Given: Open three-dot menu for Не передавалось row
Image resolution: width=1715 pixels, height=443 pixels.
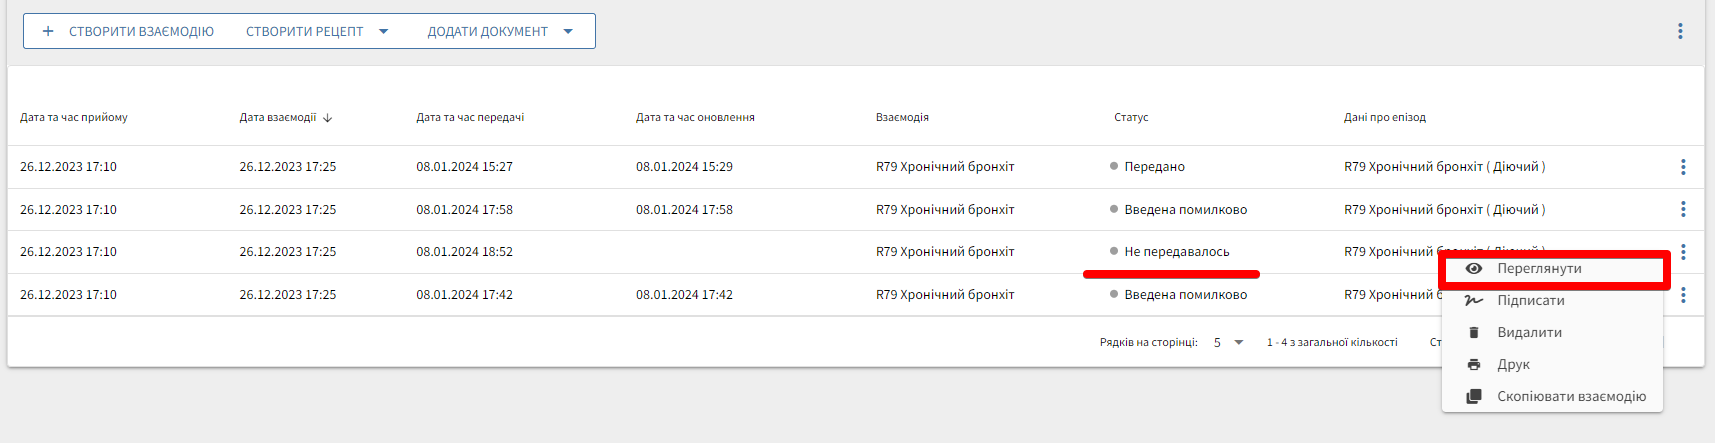Looking at the screenshot, I should tap(1683, 252).
